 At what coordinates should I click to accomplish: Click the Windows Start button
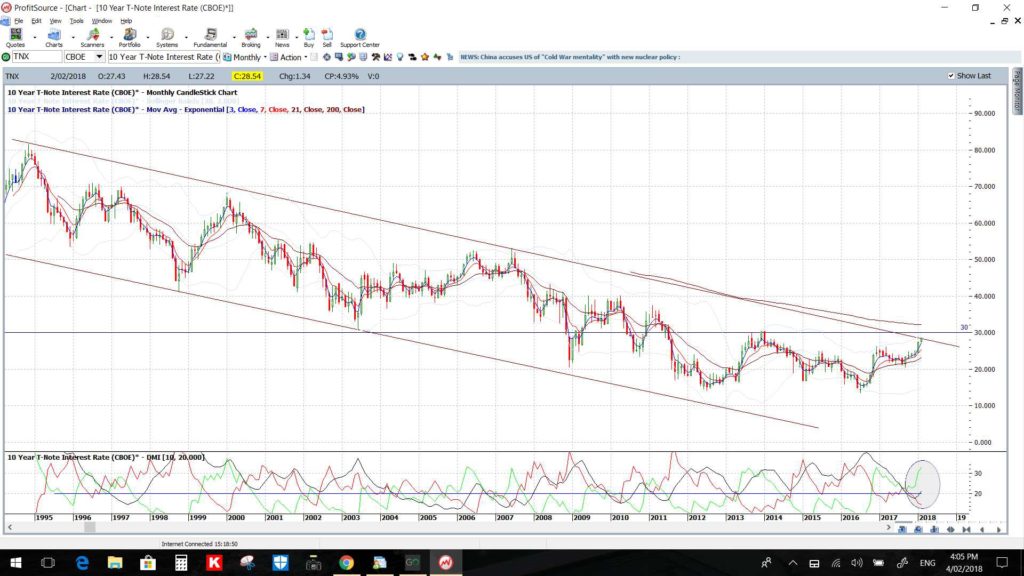coord(16,562)
